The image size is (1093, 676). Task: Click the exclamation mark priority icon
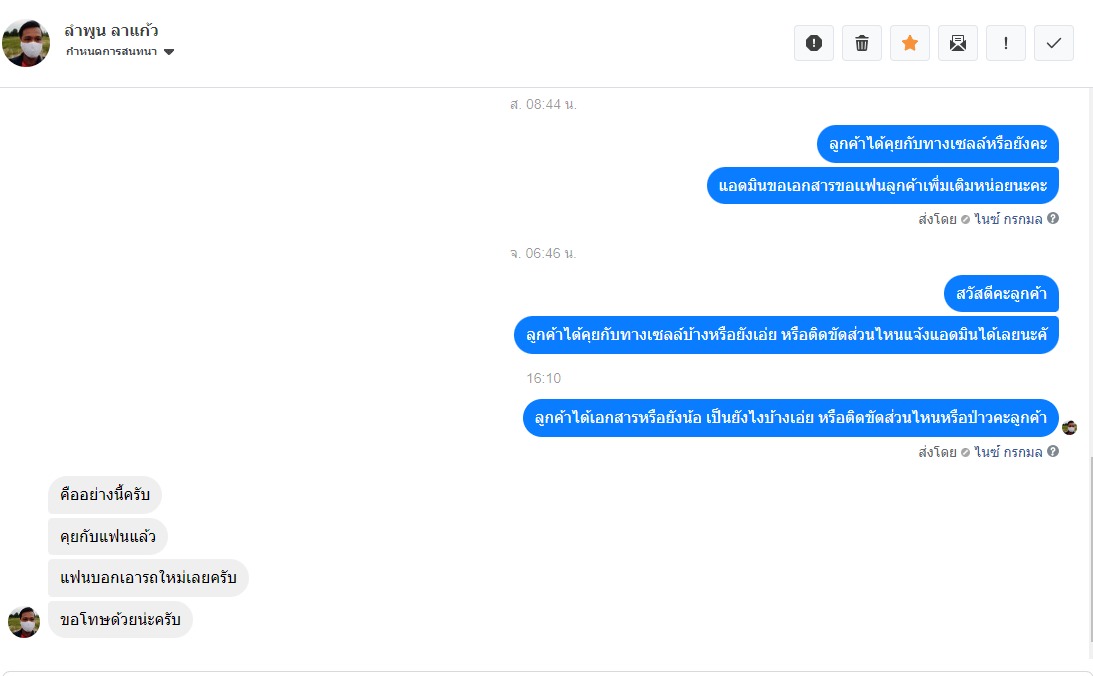tap(1005, 43)
